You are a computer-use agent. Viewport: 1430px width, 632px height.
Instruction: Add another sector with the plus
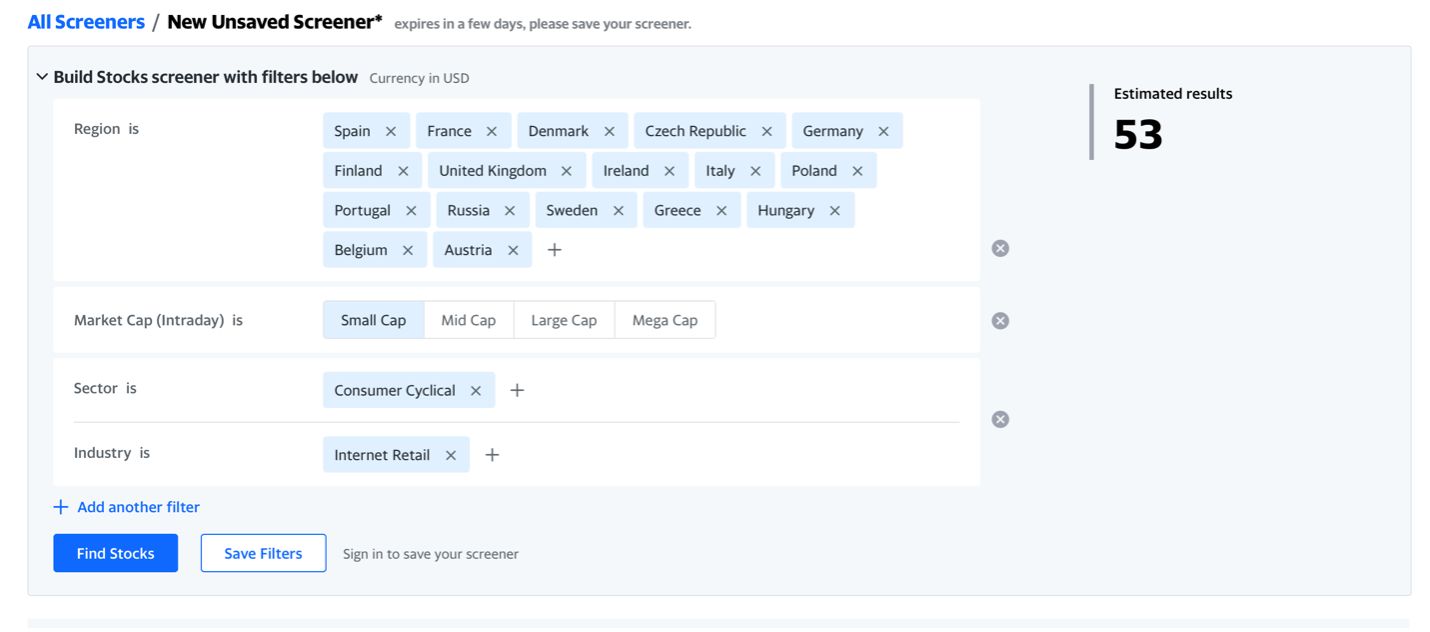pyautogui.click(x=517, y=391)
